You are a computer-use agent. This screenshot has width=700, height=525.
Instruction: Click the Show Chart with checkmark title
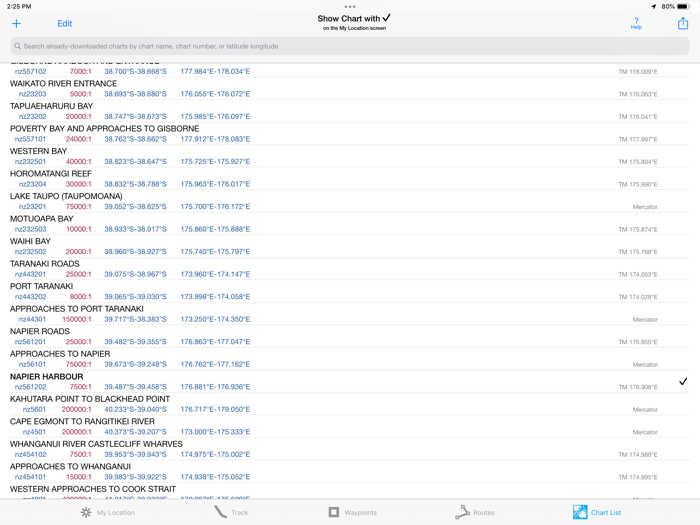pyautogui.click(x=354, y=18)
